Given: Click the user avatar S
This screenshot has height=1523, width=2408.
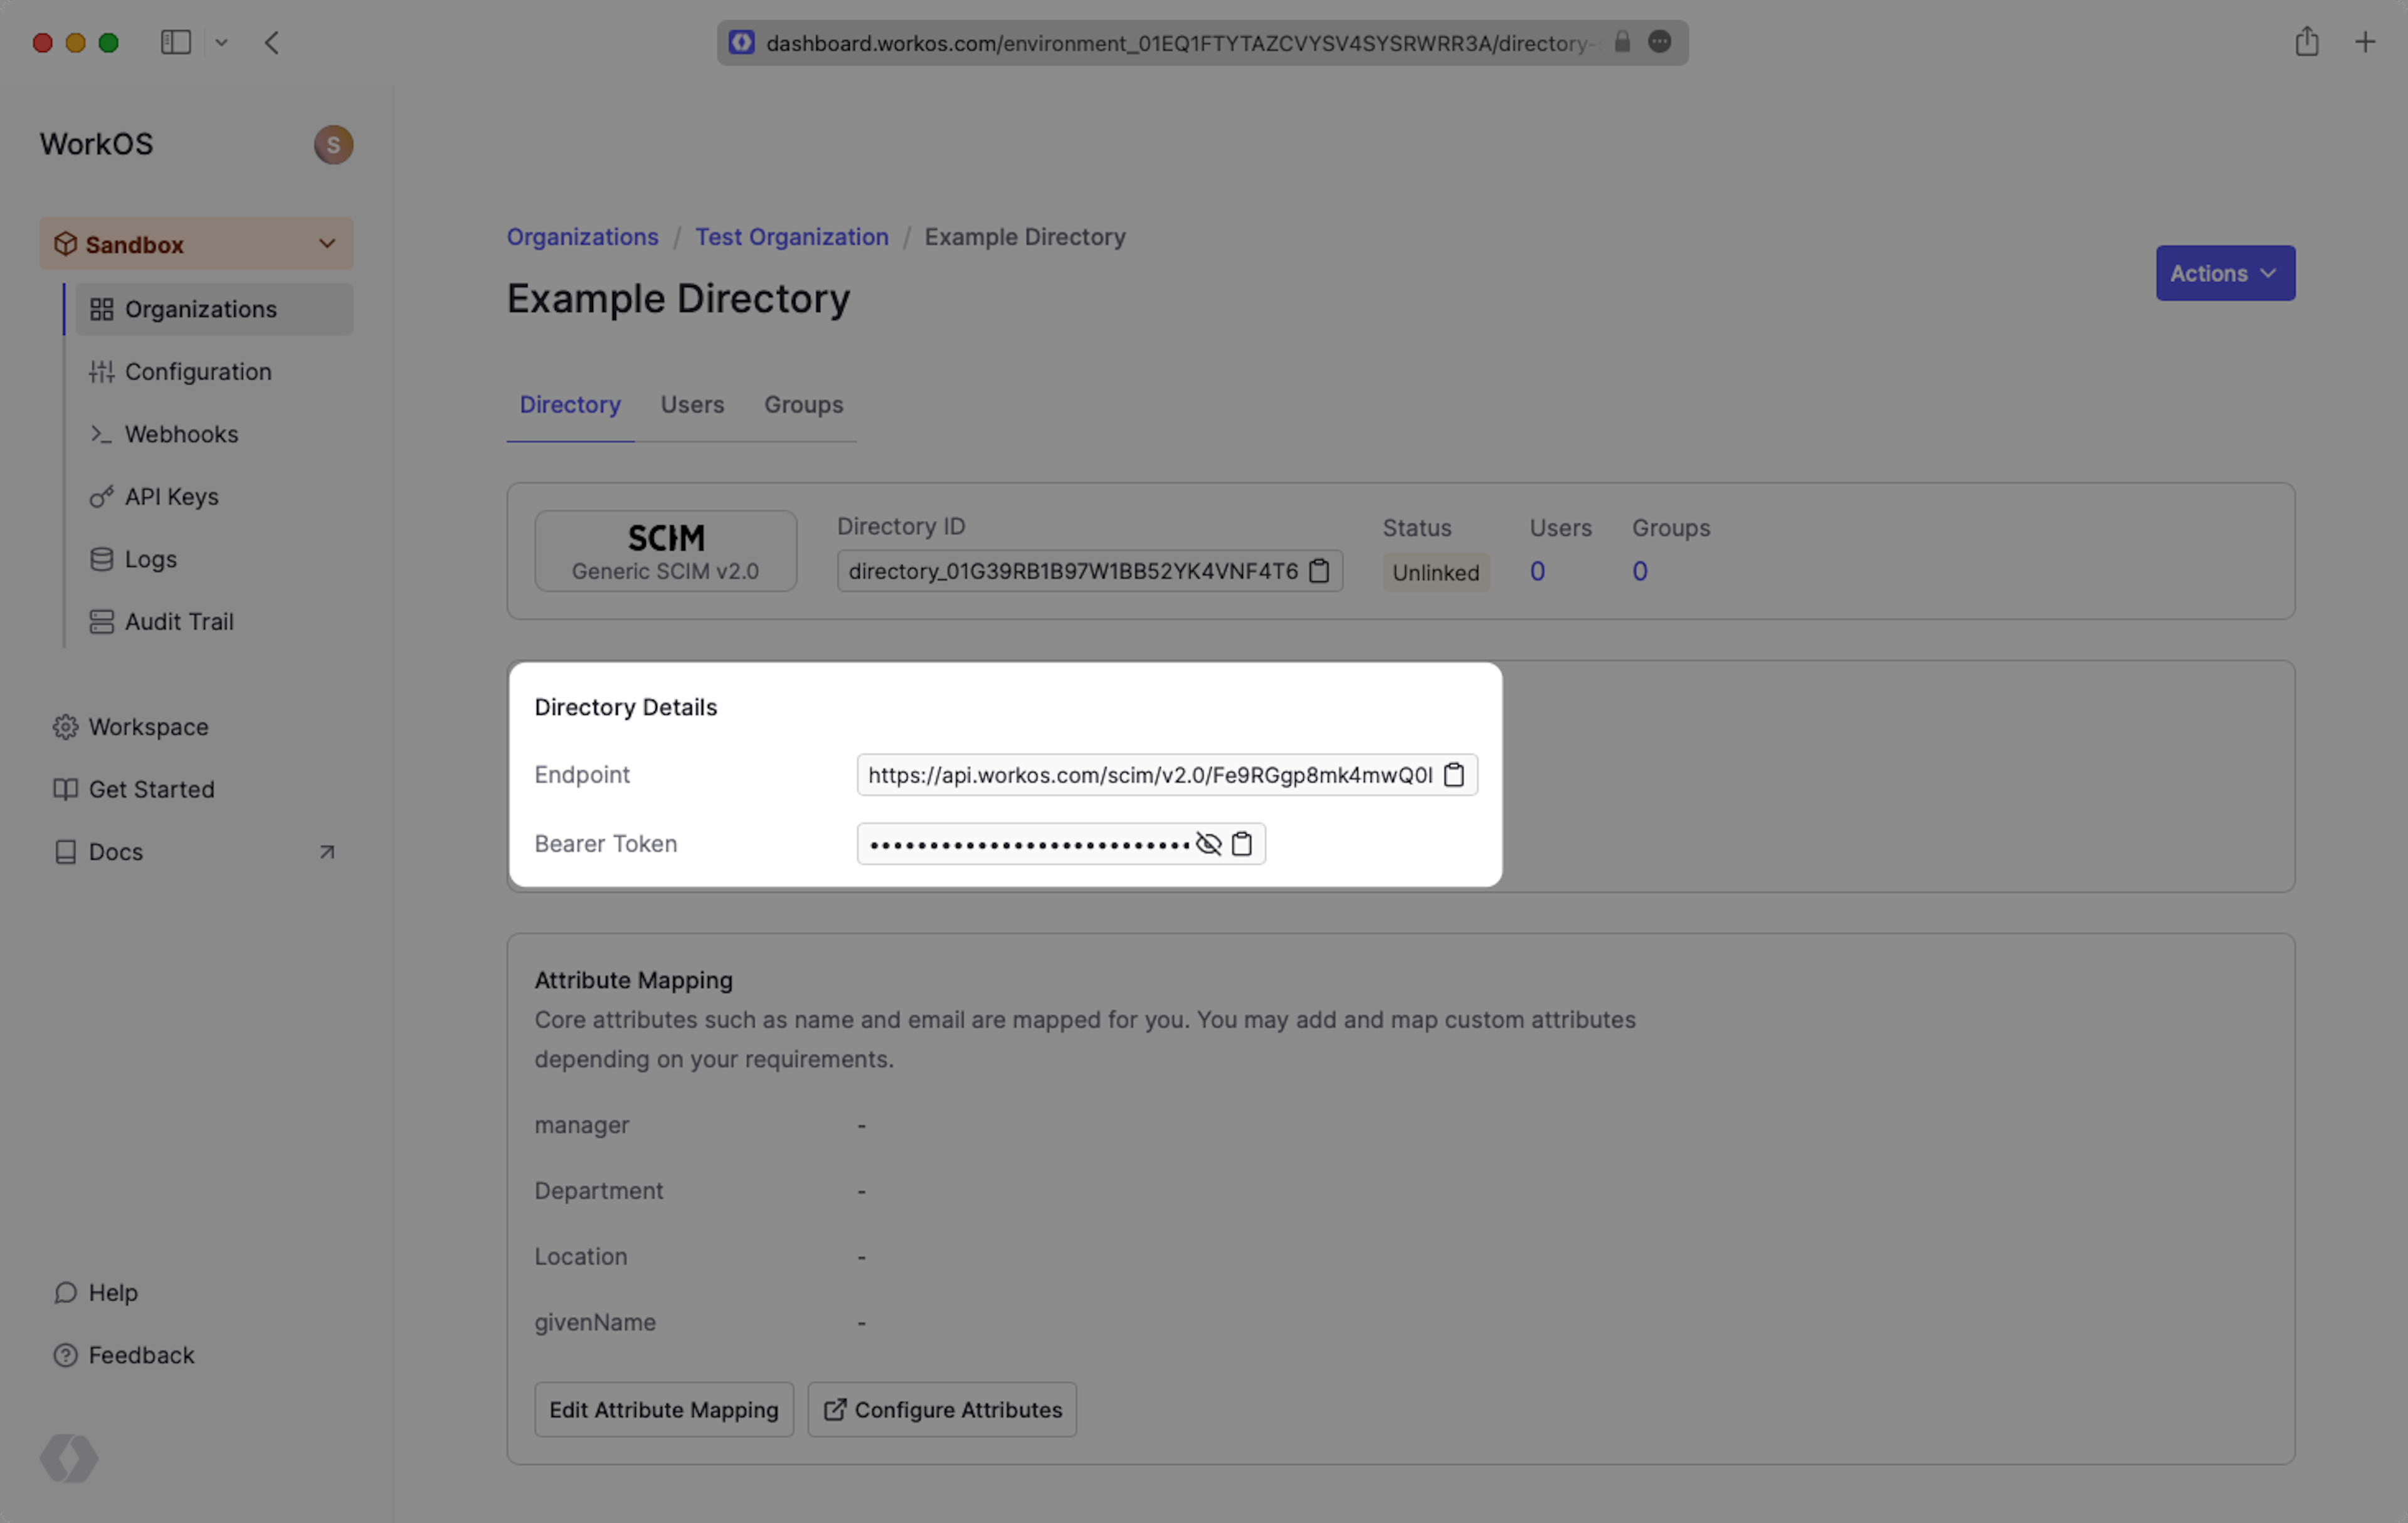Looking at the screenshot, I should click(333, 145).
